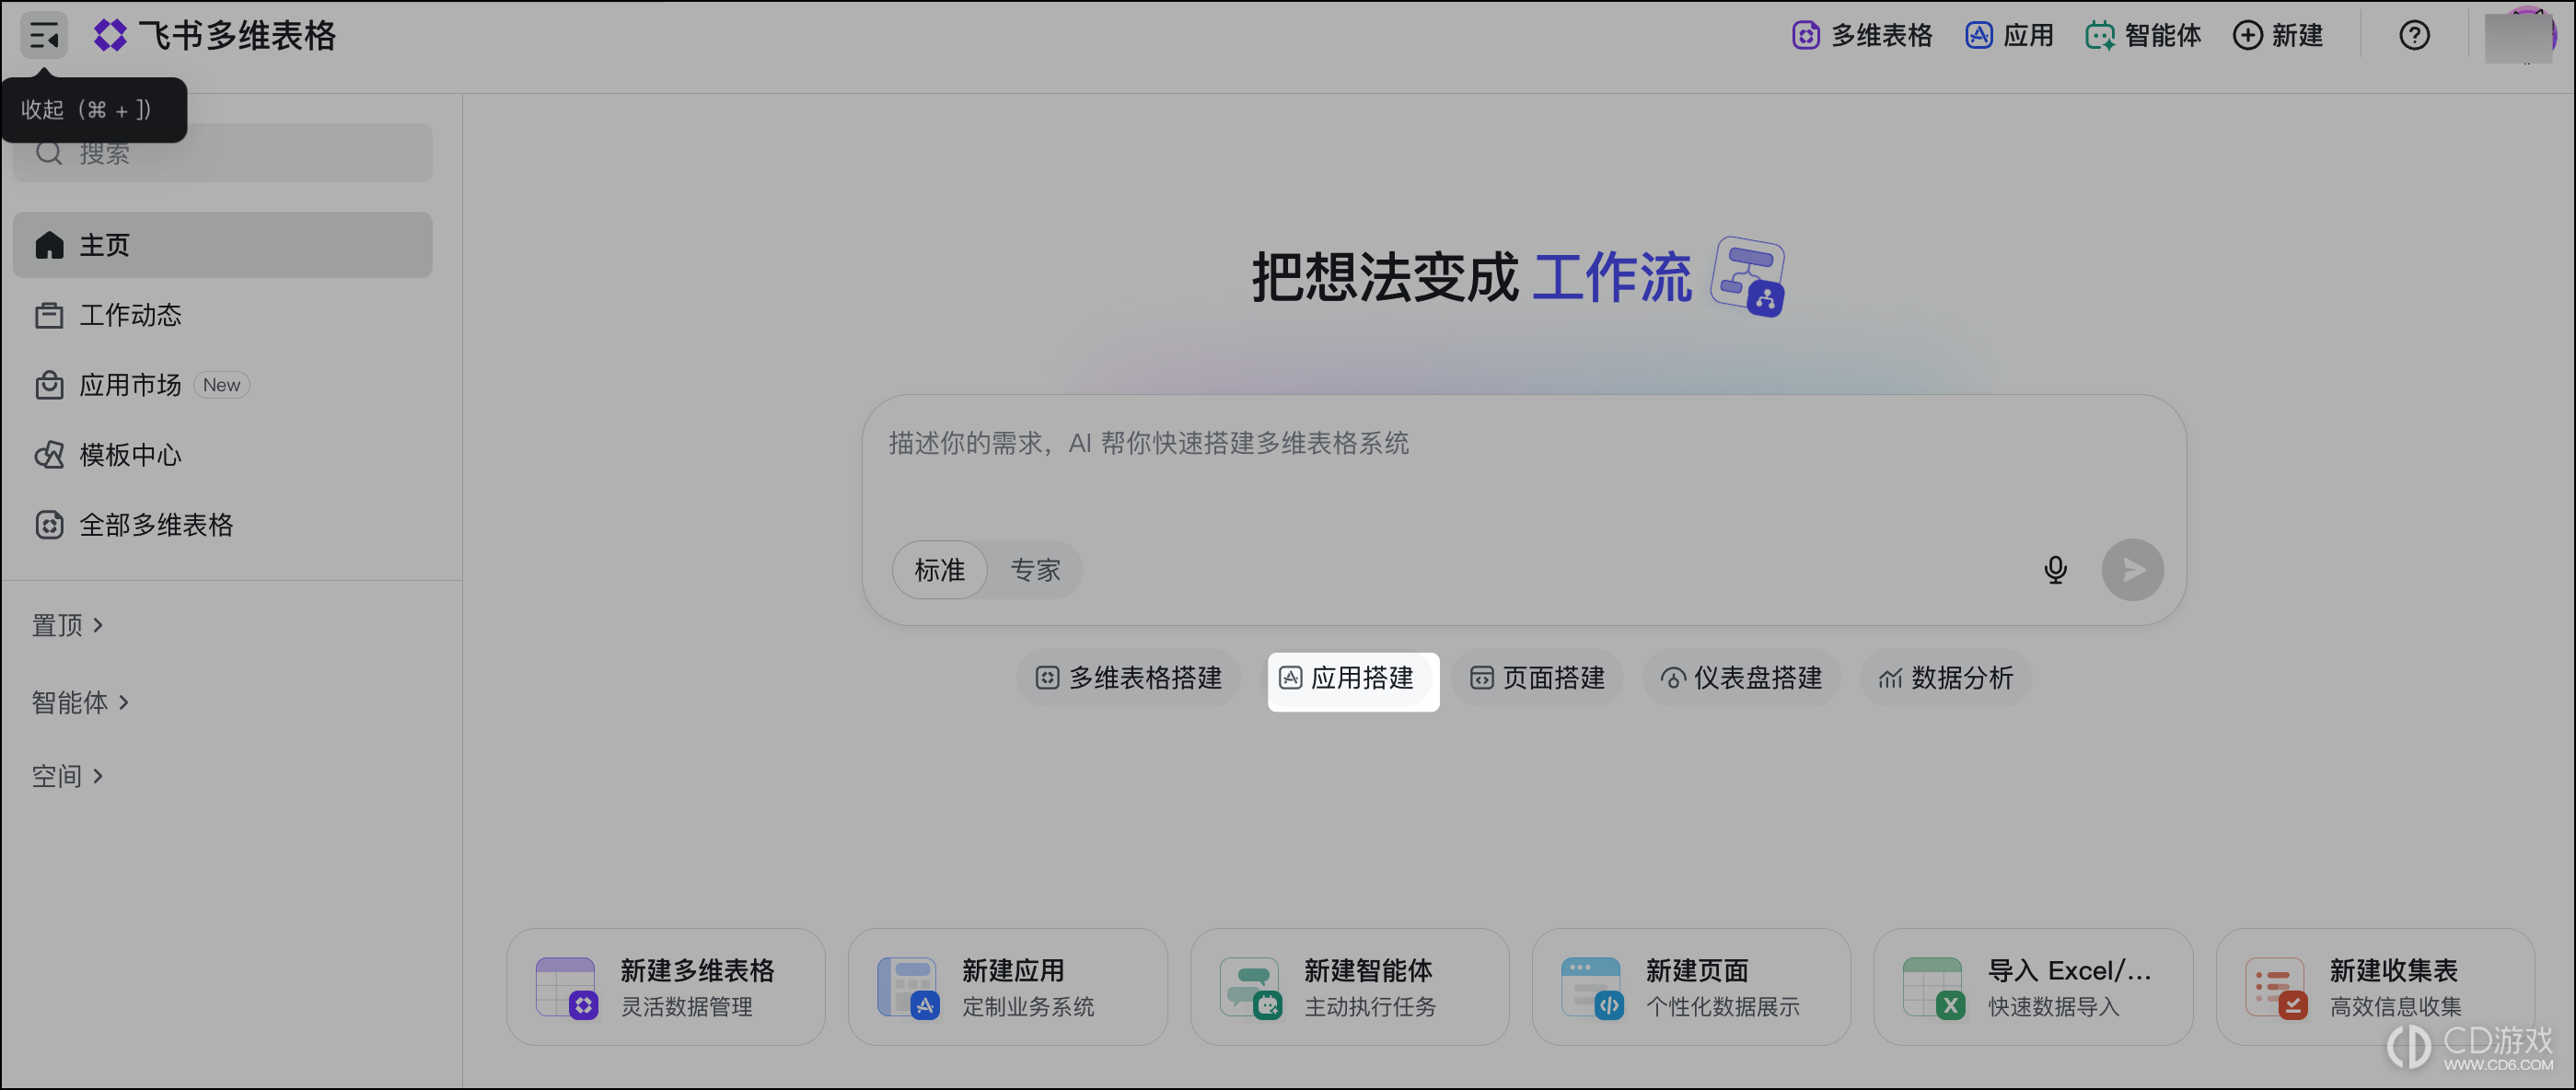
Task: Open 模板中心 in sidebar
Action: (x=222, y=455)
